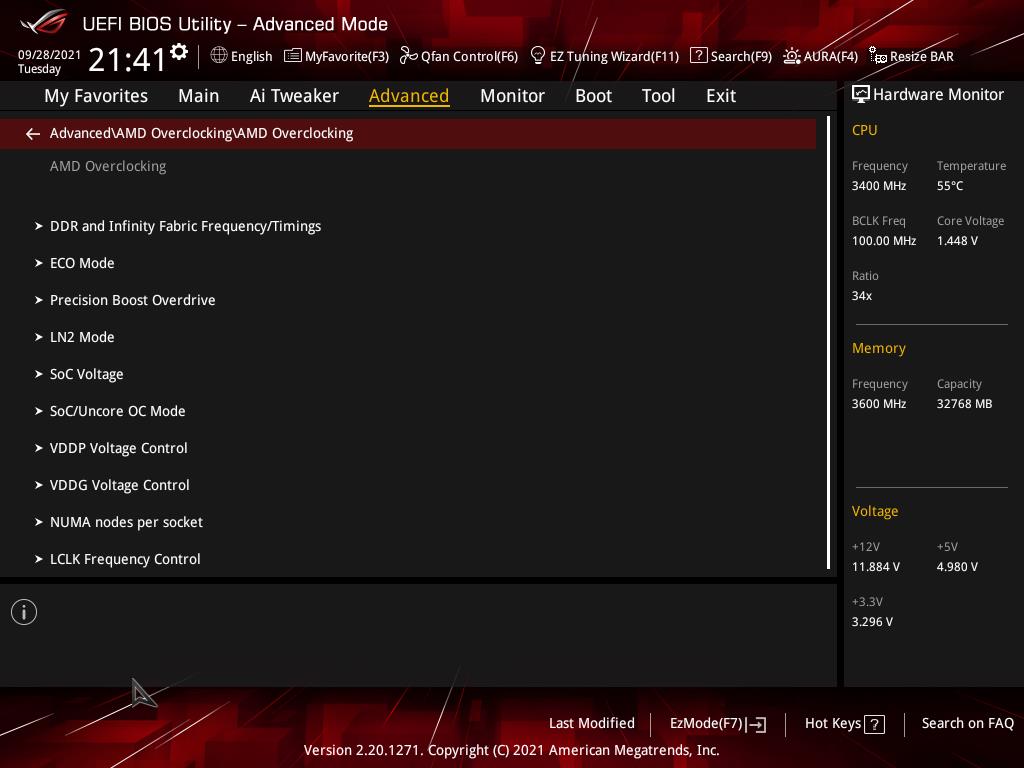
Task: Switch to the Ai Tweaker tab
Action: coord(294,96)
